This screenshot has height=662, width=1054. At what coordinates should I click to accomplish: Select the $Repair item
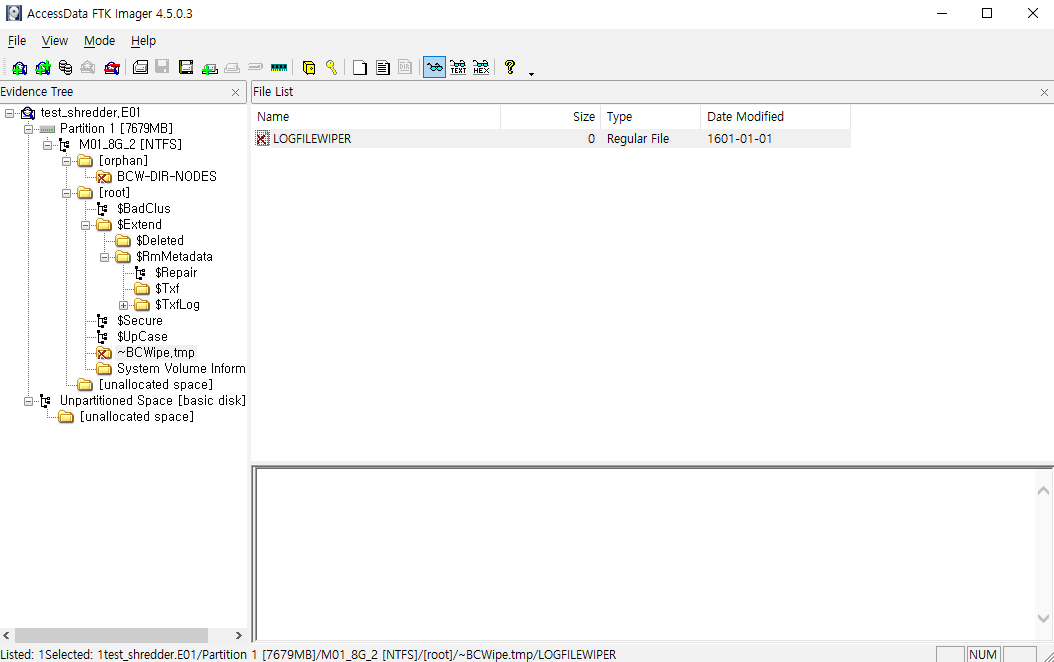176,273
